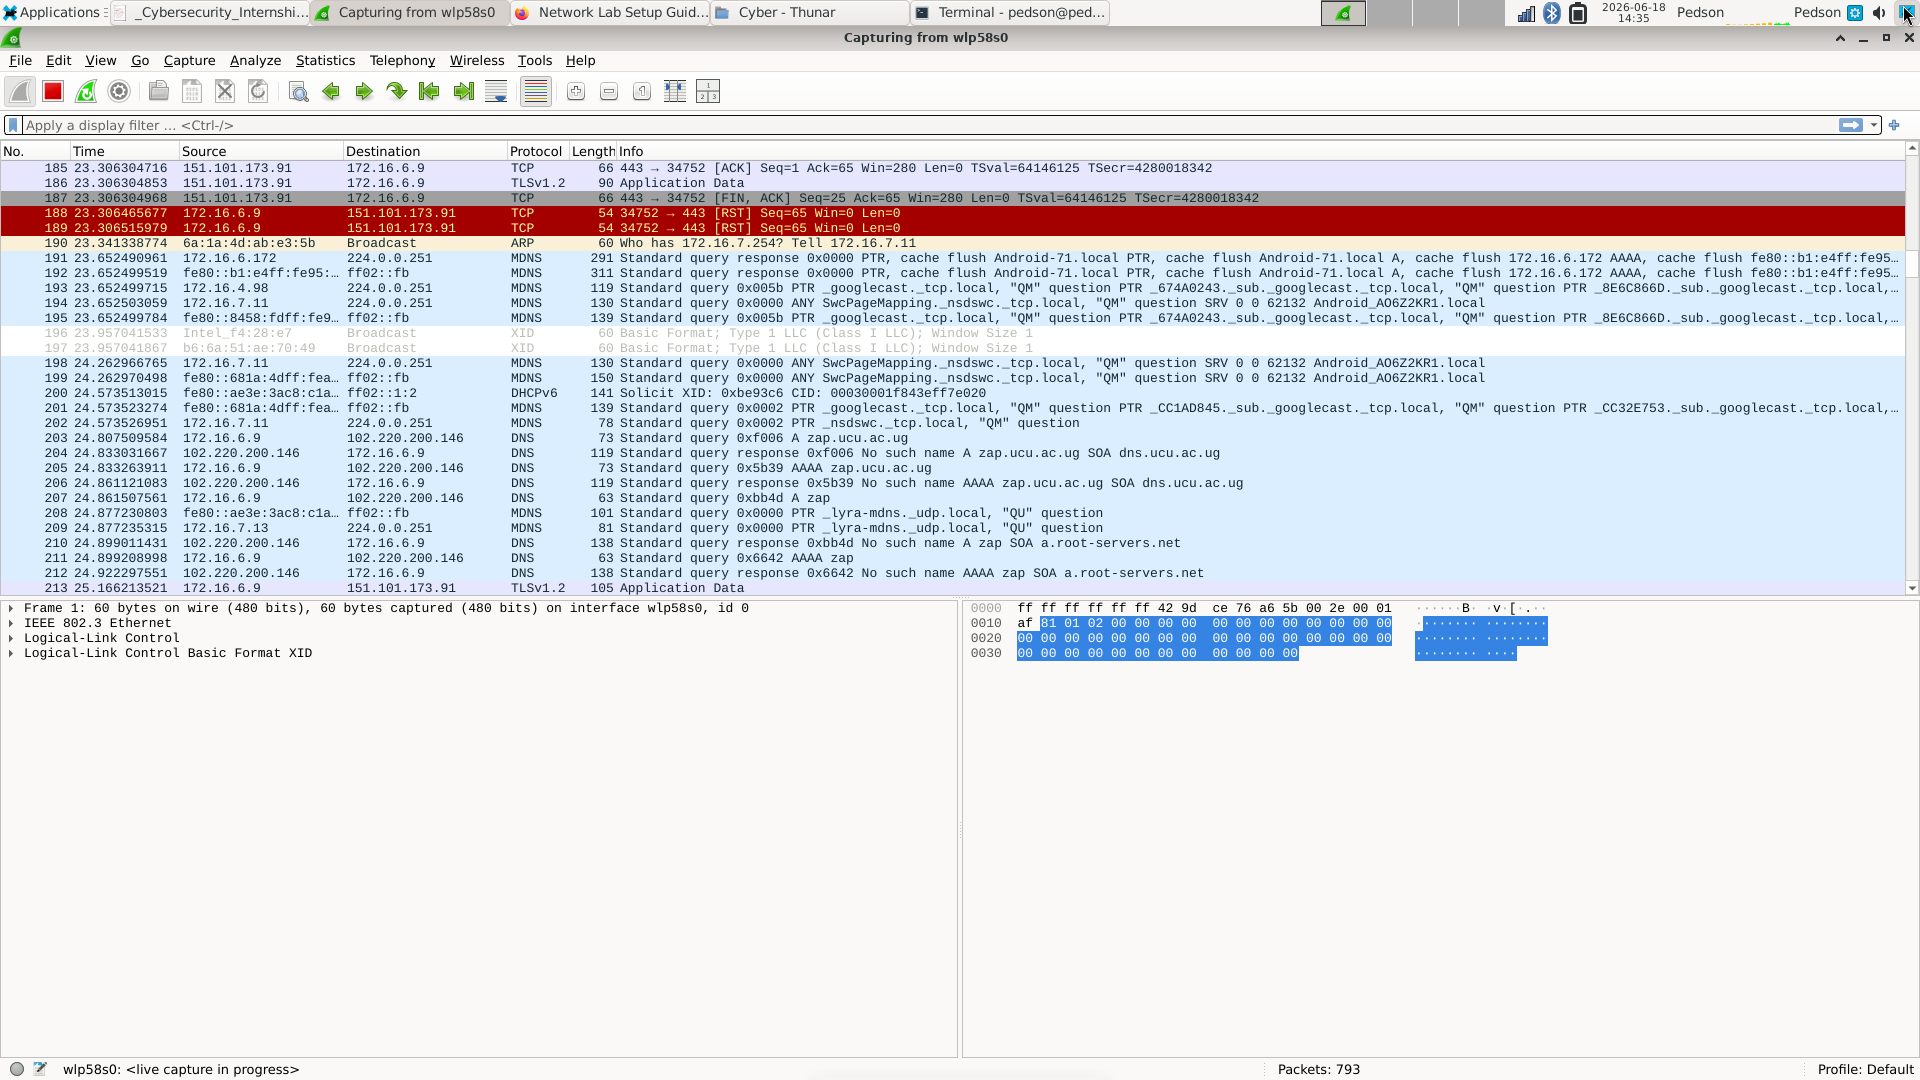Screen dimensions: 1920x1080
Task: Open capture file properties icon in status bar
Action: [40, 1069]
